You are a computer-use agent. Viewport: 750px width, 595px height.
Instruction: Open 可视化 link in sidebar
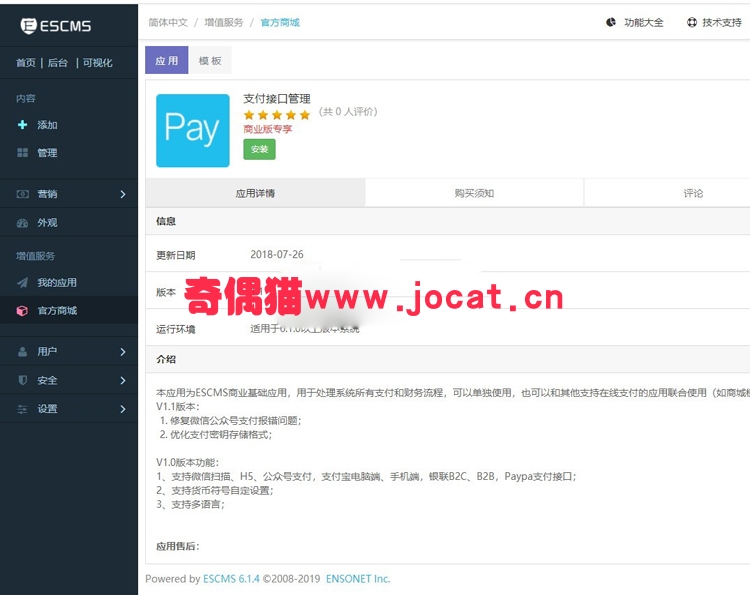tap(98, 63)
